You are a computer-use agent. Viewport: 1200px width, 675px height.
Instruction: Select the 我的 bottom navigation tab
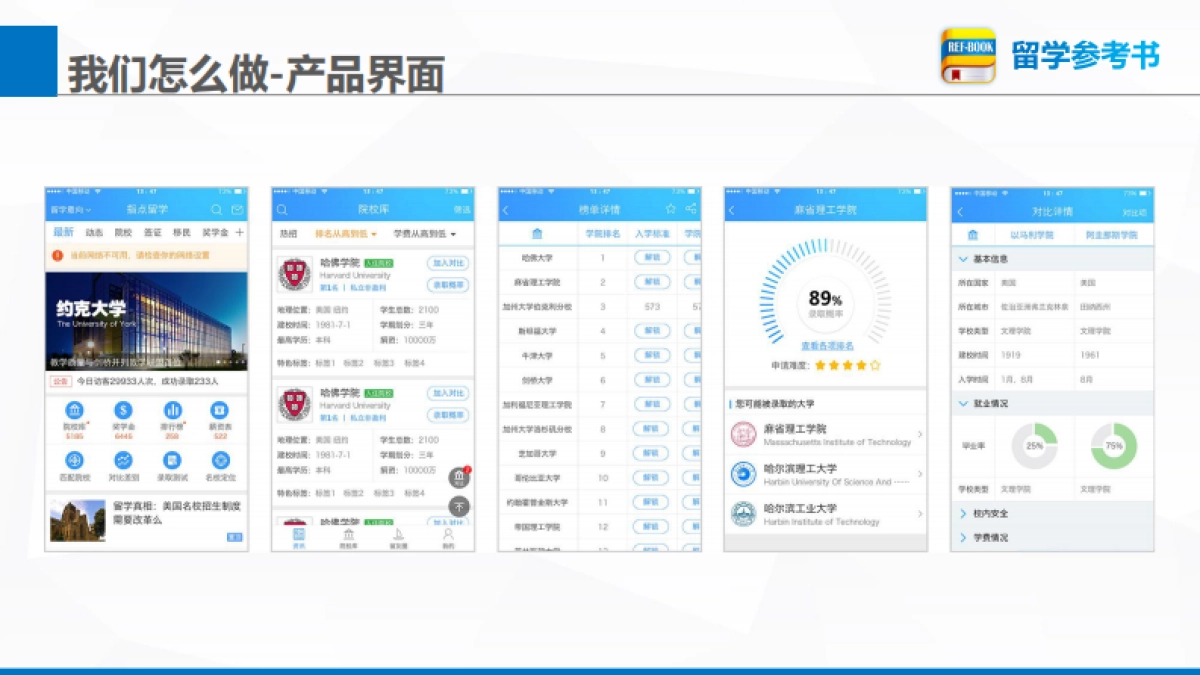click(447, 536)
